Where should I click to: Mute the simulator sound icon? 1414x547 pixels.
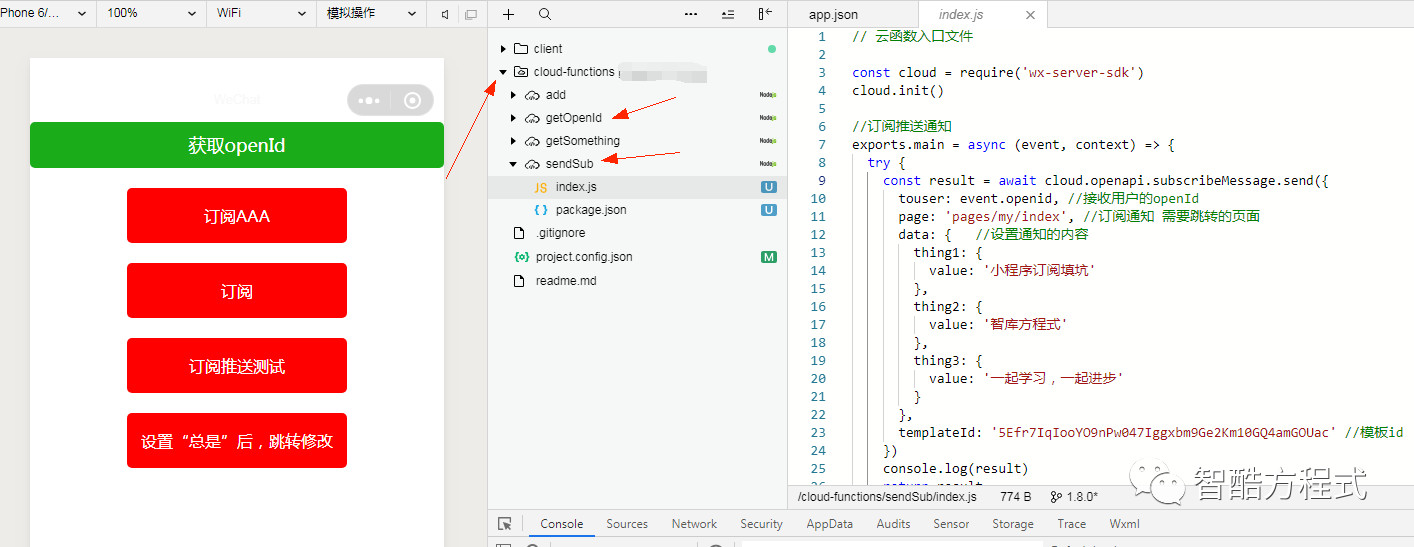click(445, 14)
